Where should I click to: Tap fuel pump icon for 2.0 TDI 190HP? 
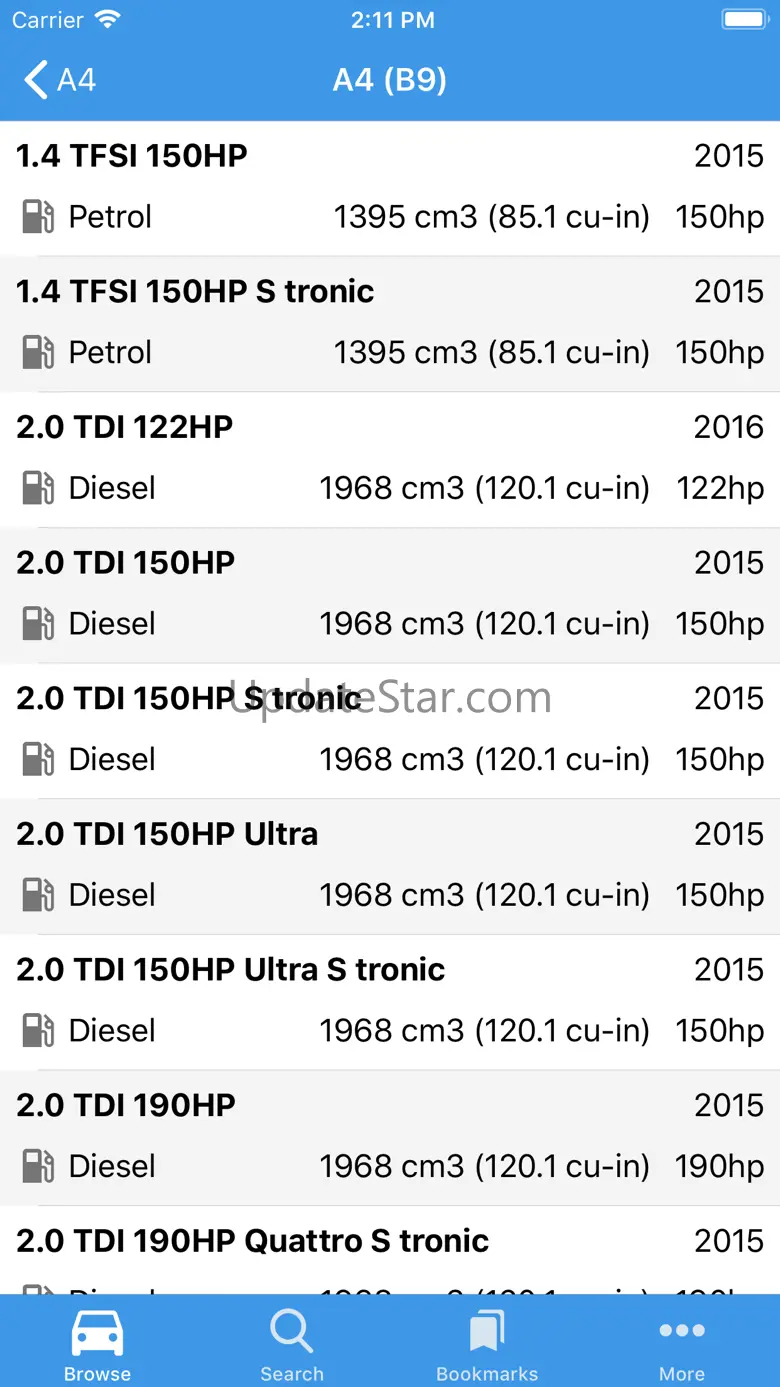(38, 1166)
